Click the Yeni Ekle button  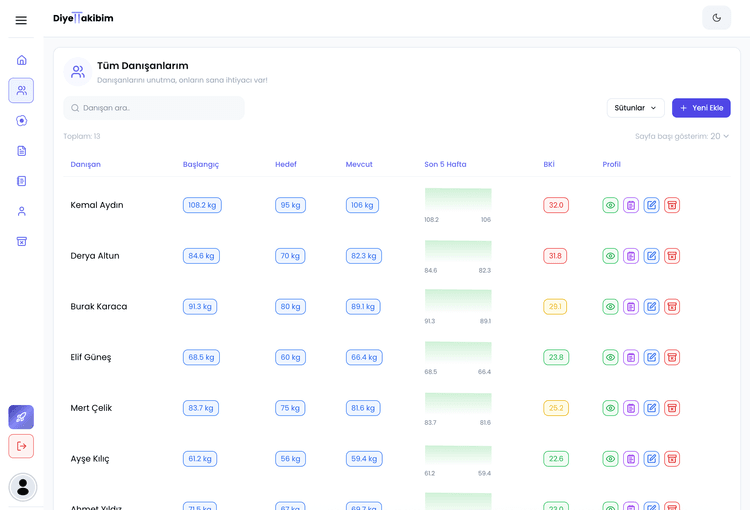pos(701,108)
